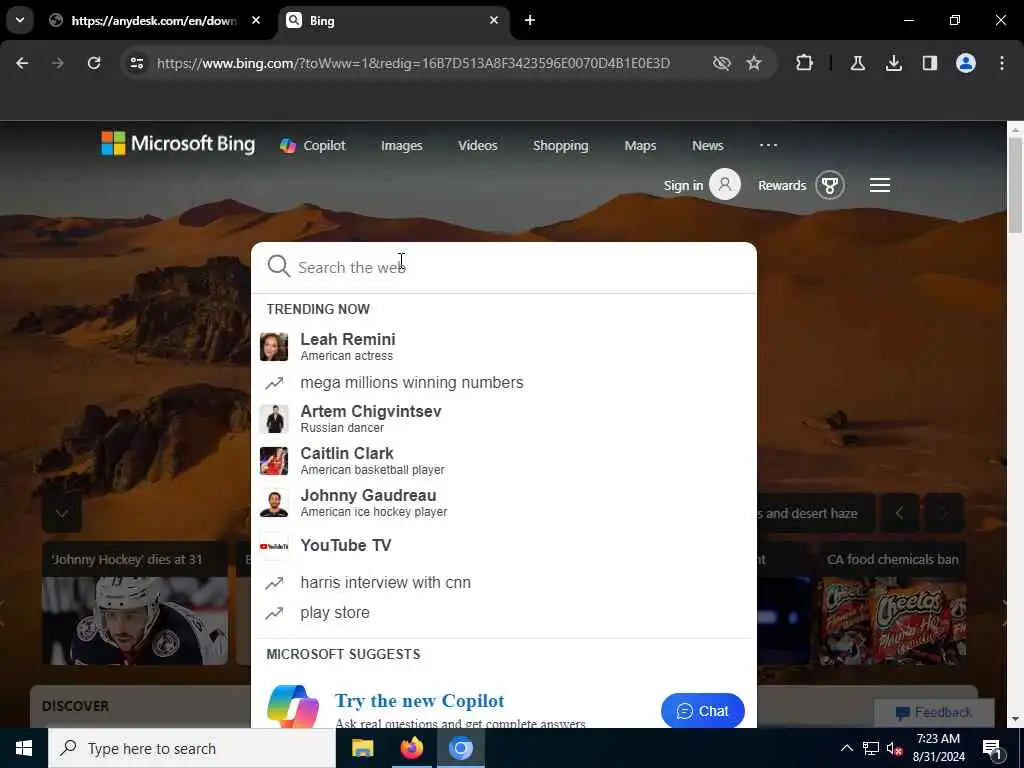Go to Bing Images
This screenshot has height=768, width=1024.
(402, 146)
